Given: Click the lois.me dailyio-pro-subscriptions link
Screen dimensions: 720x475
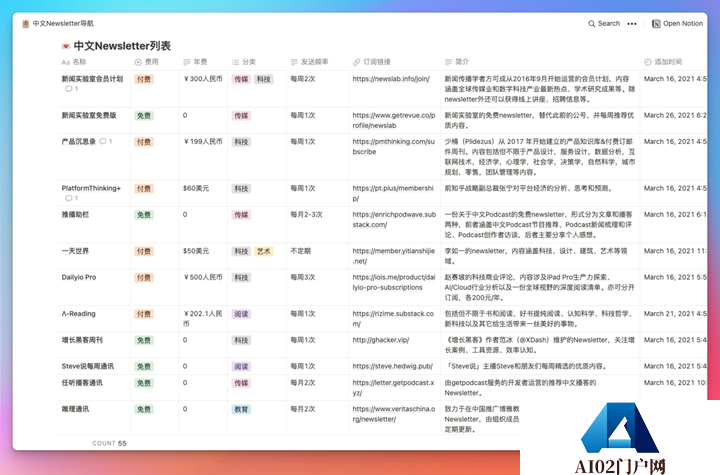Looking at the screenshot, I should [394, 283].
